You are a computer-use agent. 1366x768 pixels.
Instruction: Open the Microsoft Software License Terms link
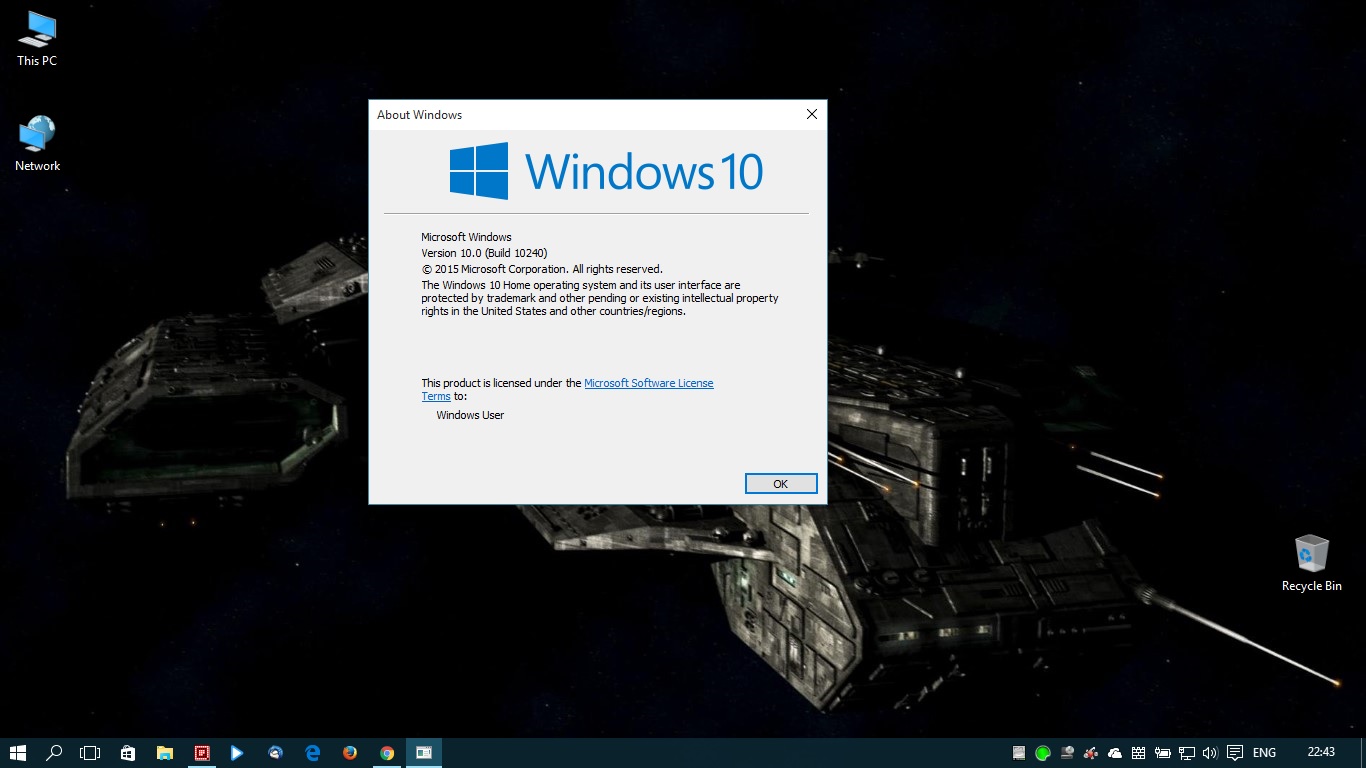pyautogui.click(x=648, y=383)
